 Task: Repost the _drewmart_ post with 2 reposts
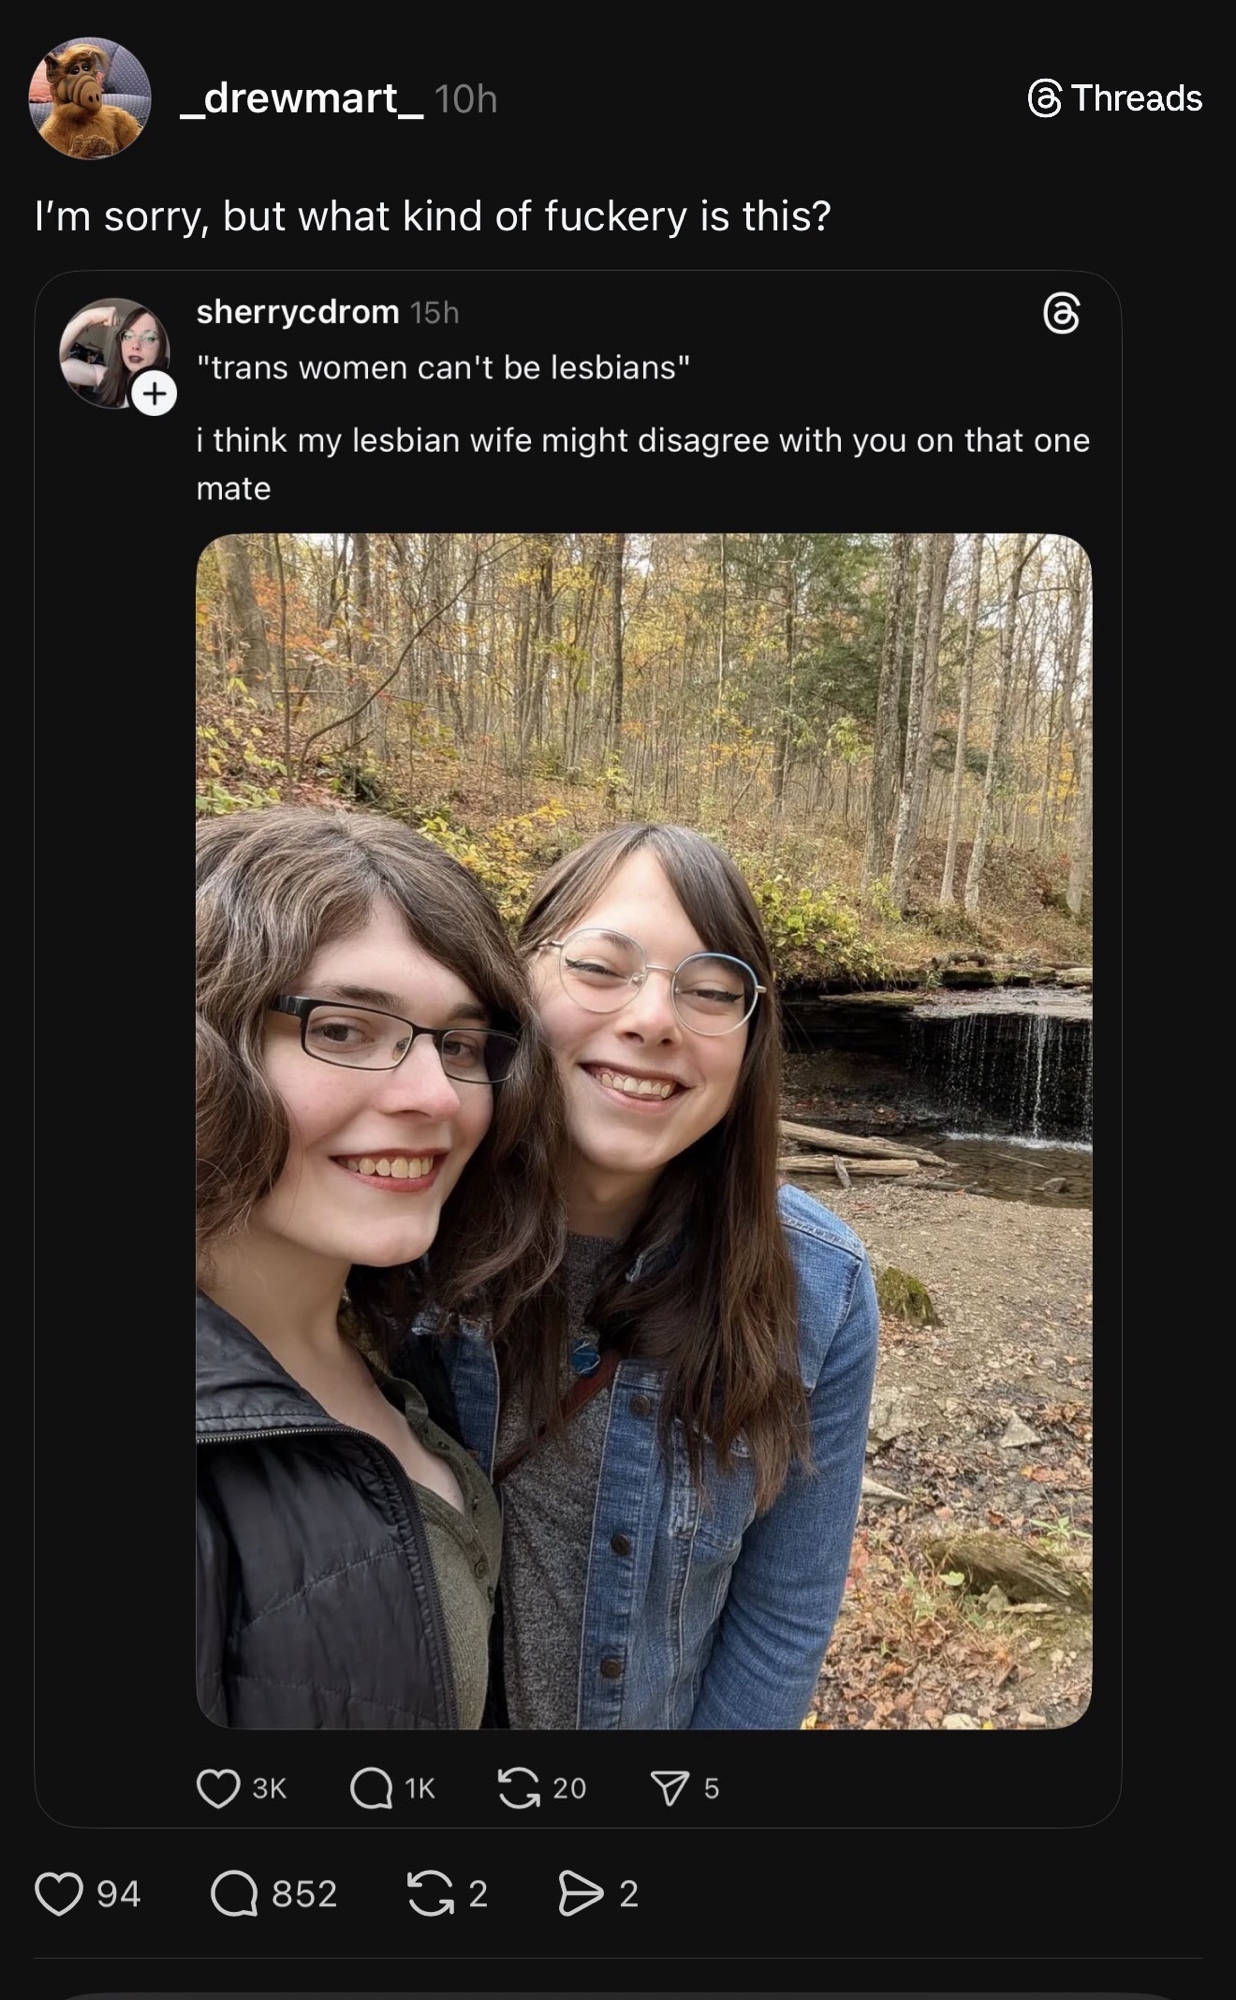click(431, 1894)
